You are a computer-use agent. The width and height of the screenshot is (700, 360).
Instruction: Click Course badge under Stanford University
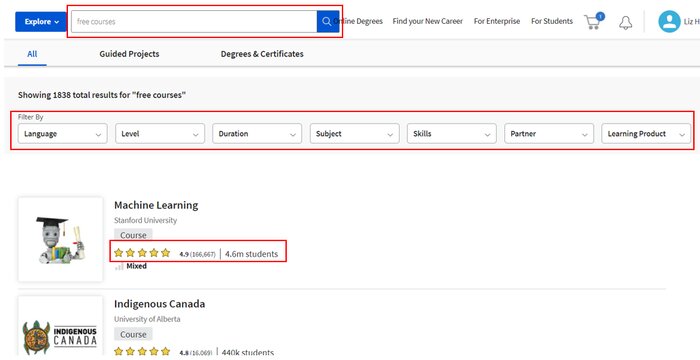pyautogui.click(x=133, y=235)
